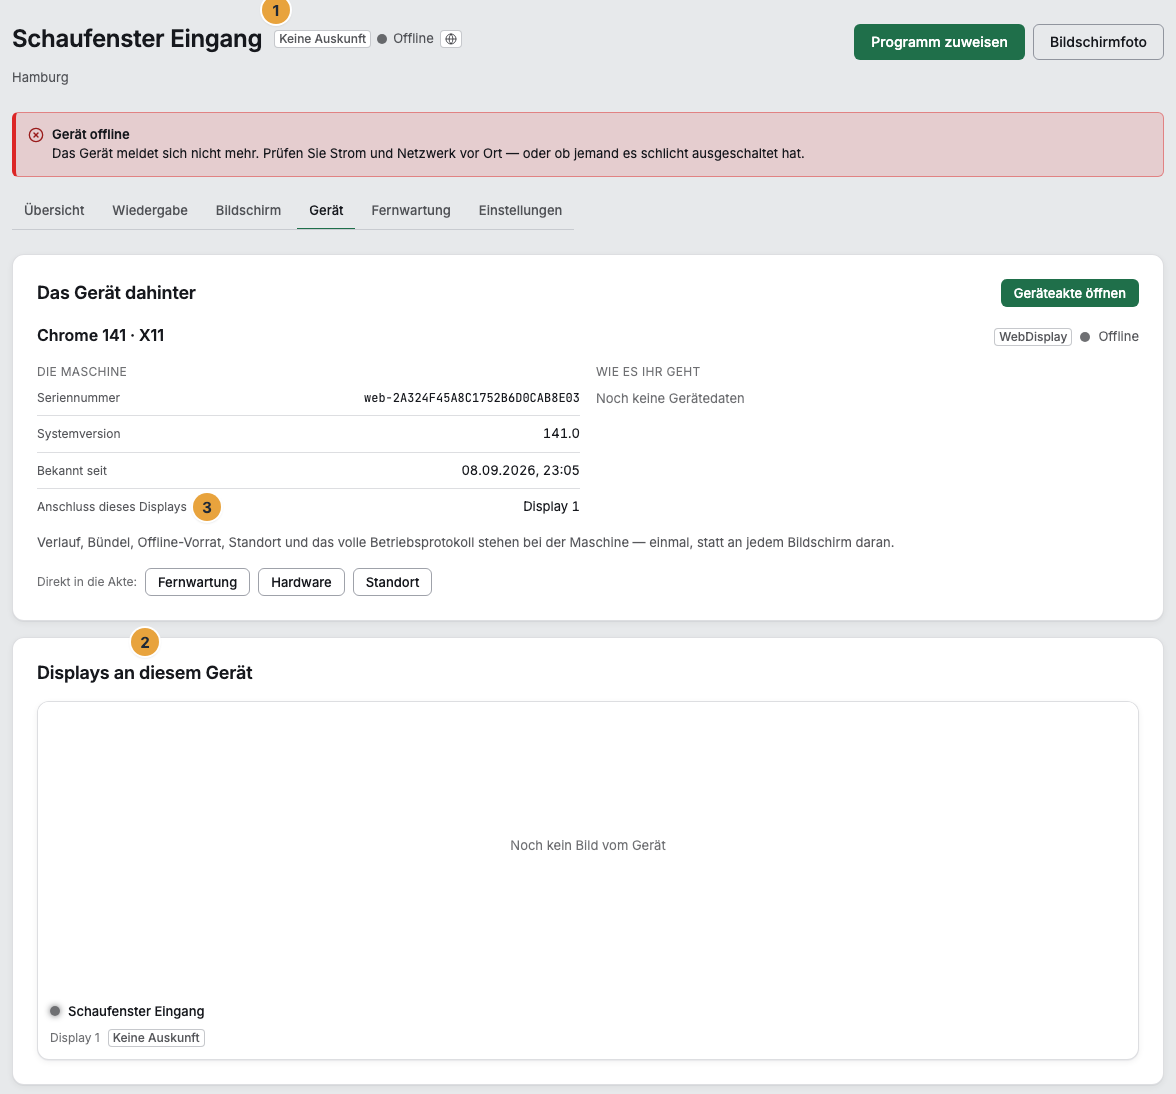Screen dimensions: 1176x1094
Task: Open the device file with Geräteakte öffnen
Action: [x=1070, y=293]
